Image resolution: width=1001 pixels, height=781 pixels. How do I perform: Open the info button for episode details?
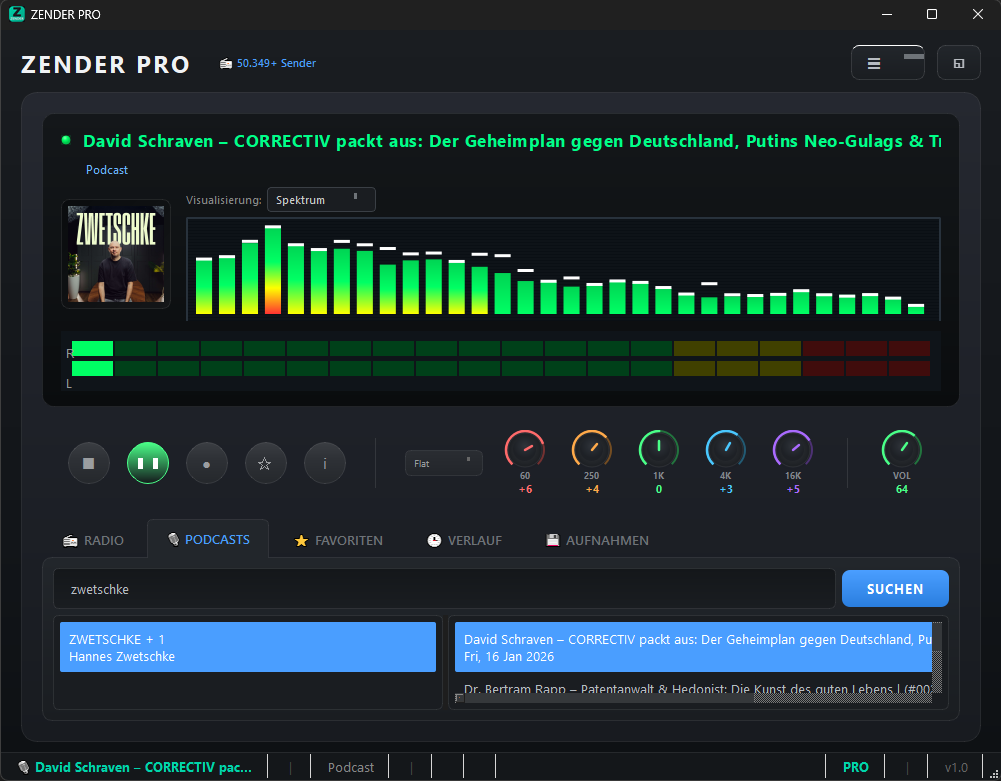pos(325,463)
